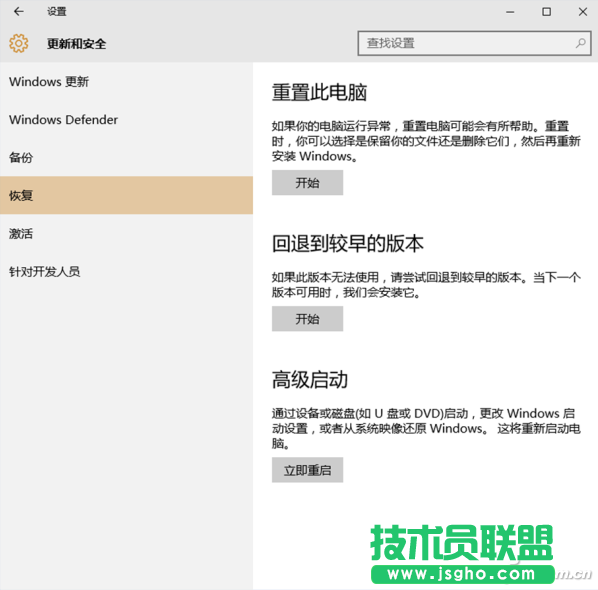Click the 重置此电脑 heading
The image size is (598, 590).
point(319,92)
